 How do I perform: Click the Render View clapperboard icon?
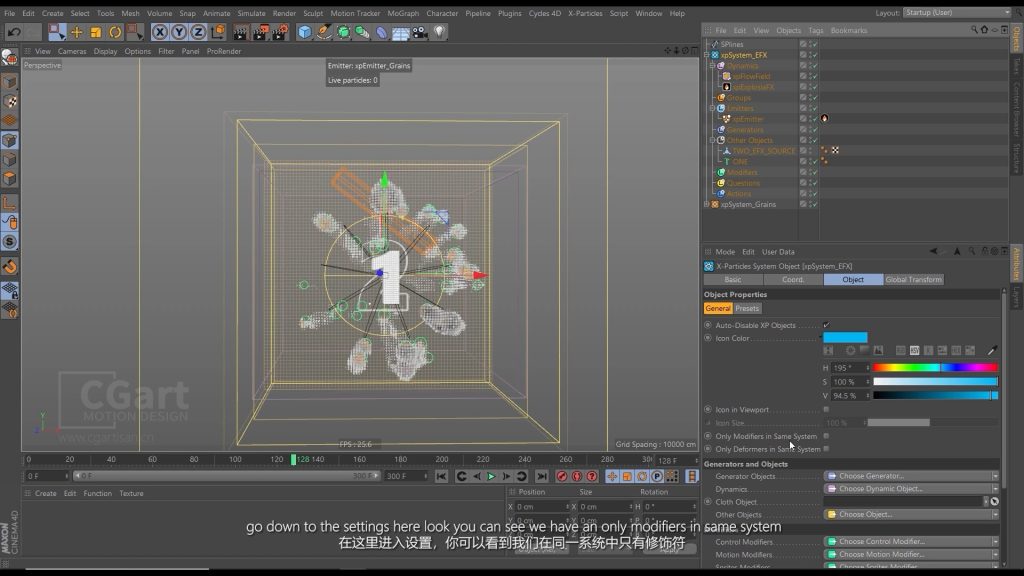pyautogui.click(x=240, y=31)
